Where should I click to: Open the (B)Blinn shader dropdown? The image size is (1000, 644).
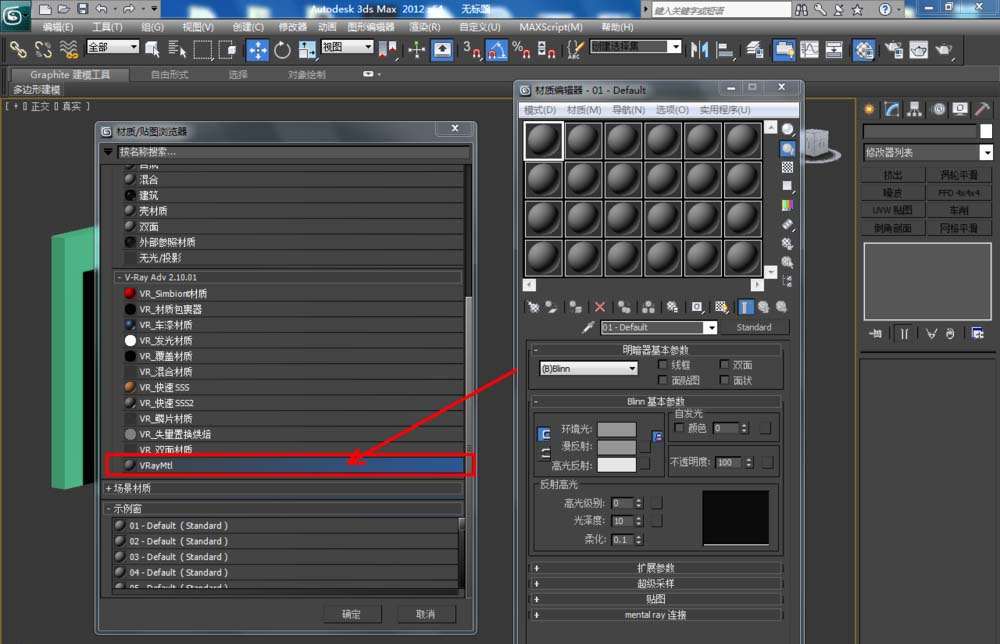click(x=588, y=369)
